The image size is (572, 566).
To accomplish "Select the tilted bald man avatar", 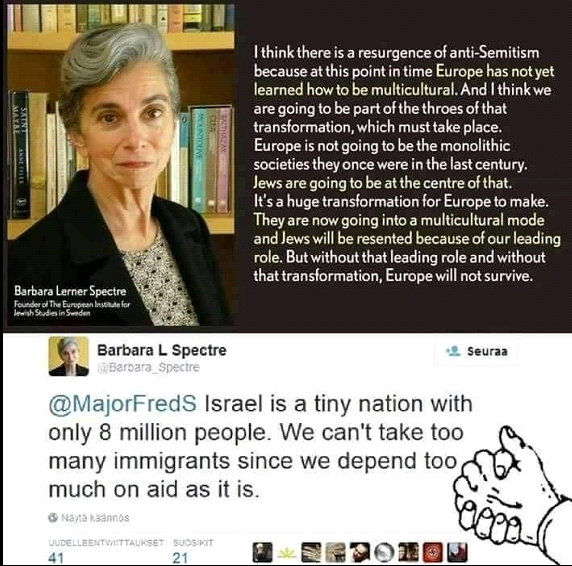I will (x=360, y=553).
